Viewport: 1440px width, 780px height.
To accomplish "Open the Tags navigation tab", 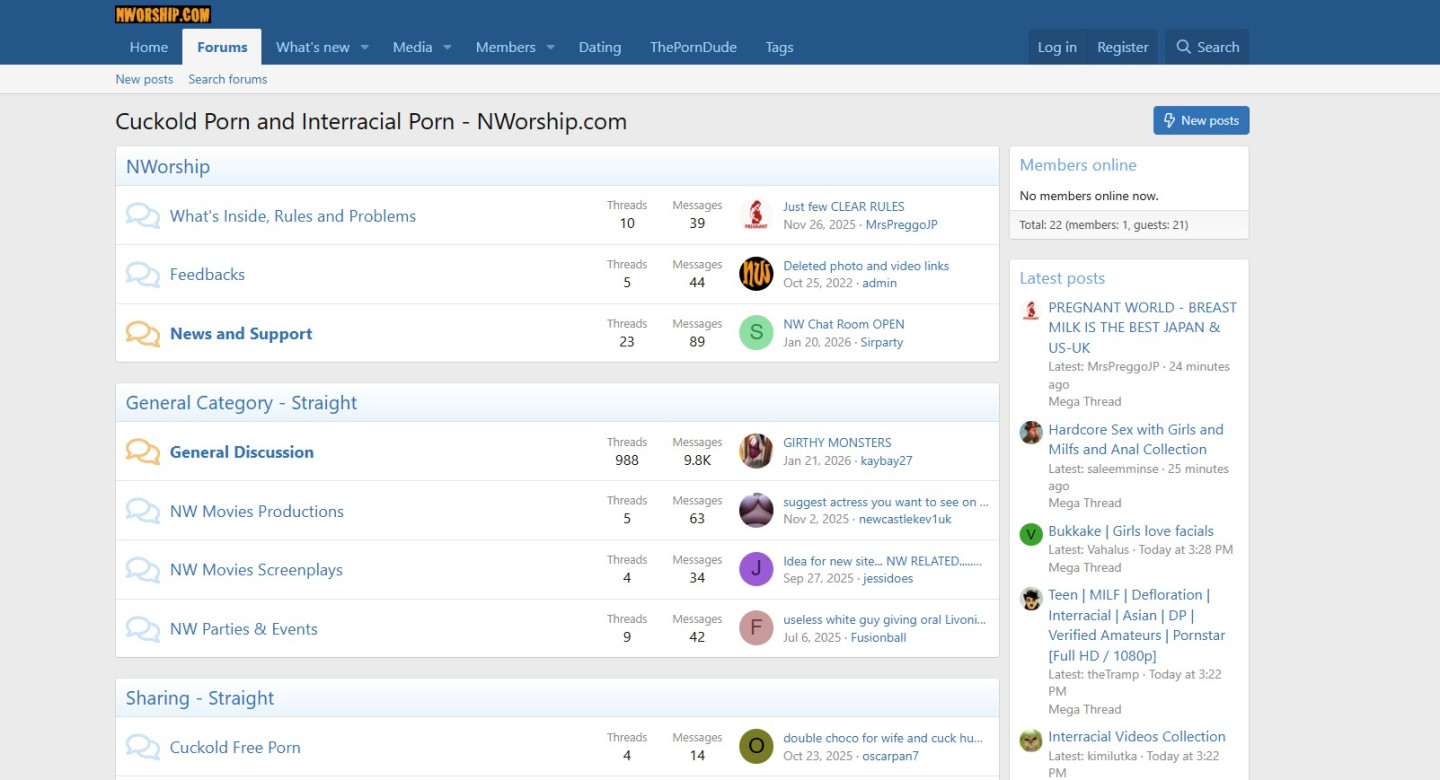I will (x=779, y=47).
